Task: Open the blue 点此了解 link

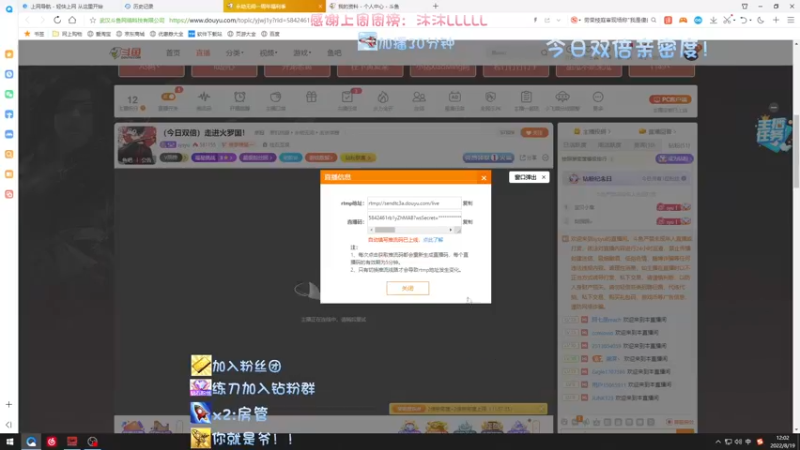Action: point(433,240)
